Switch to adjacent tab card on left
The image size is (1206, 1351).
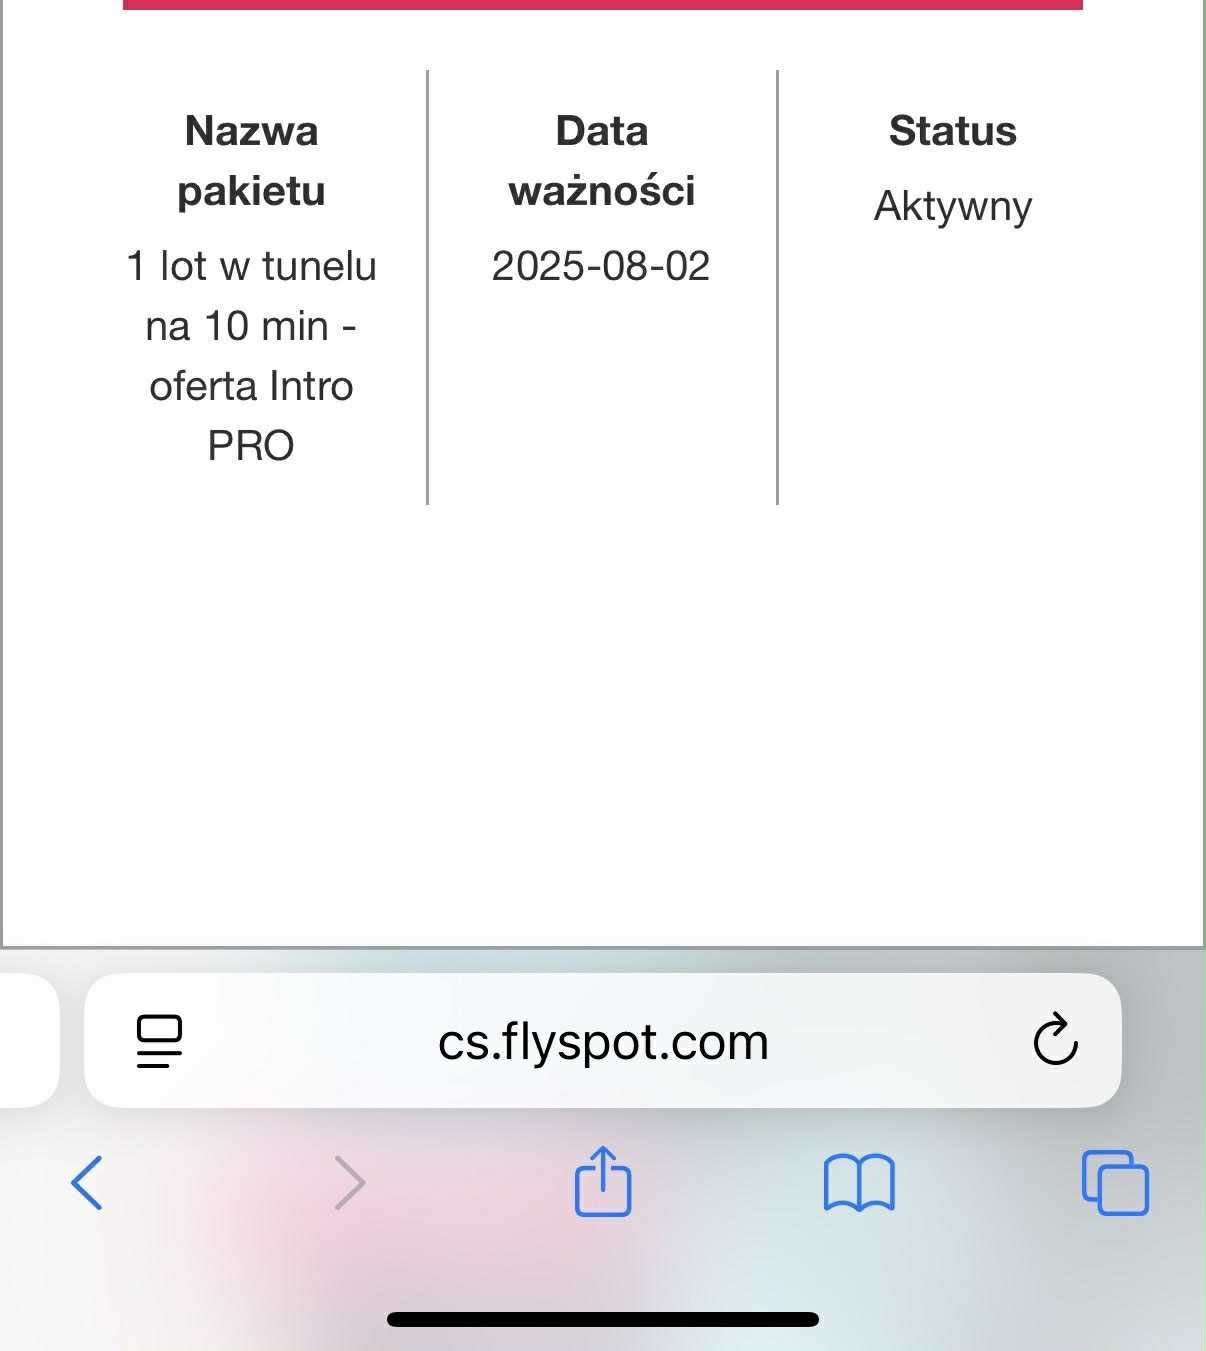(29, 1040)
